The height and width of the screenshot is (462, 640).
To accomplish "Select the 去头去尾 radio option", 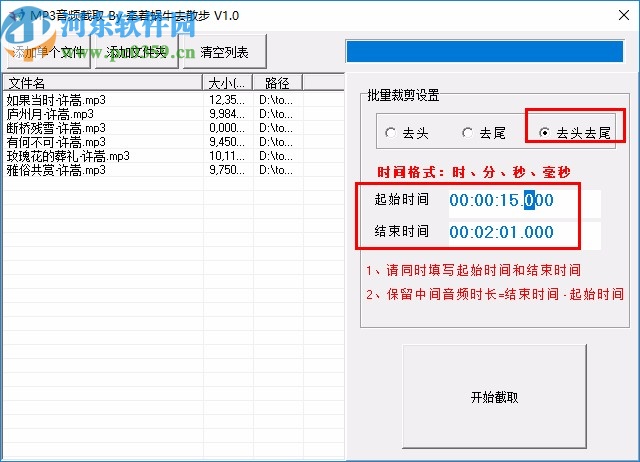I will (x=575, y=133).
